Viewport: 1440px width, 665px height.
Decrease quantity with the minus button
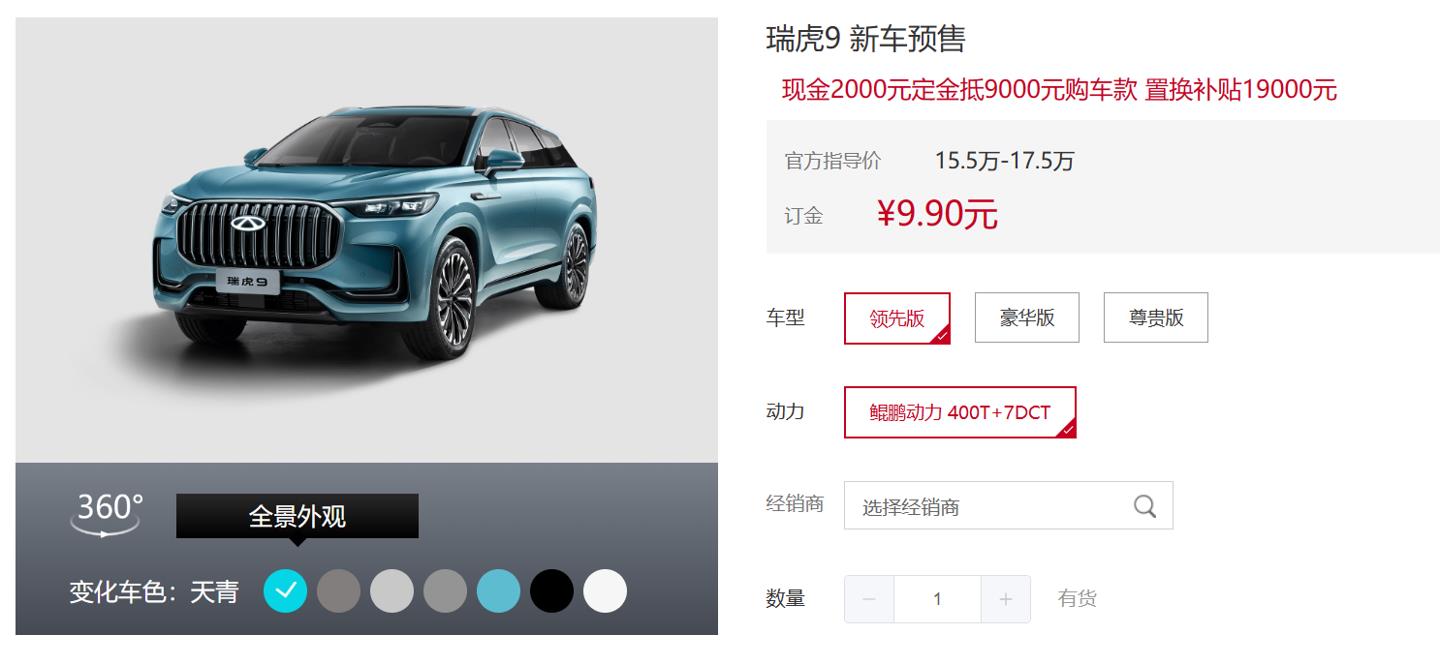(869, 599)
